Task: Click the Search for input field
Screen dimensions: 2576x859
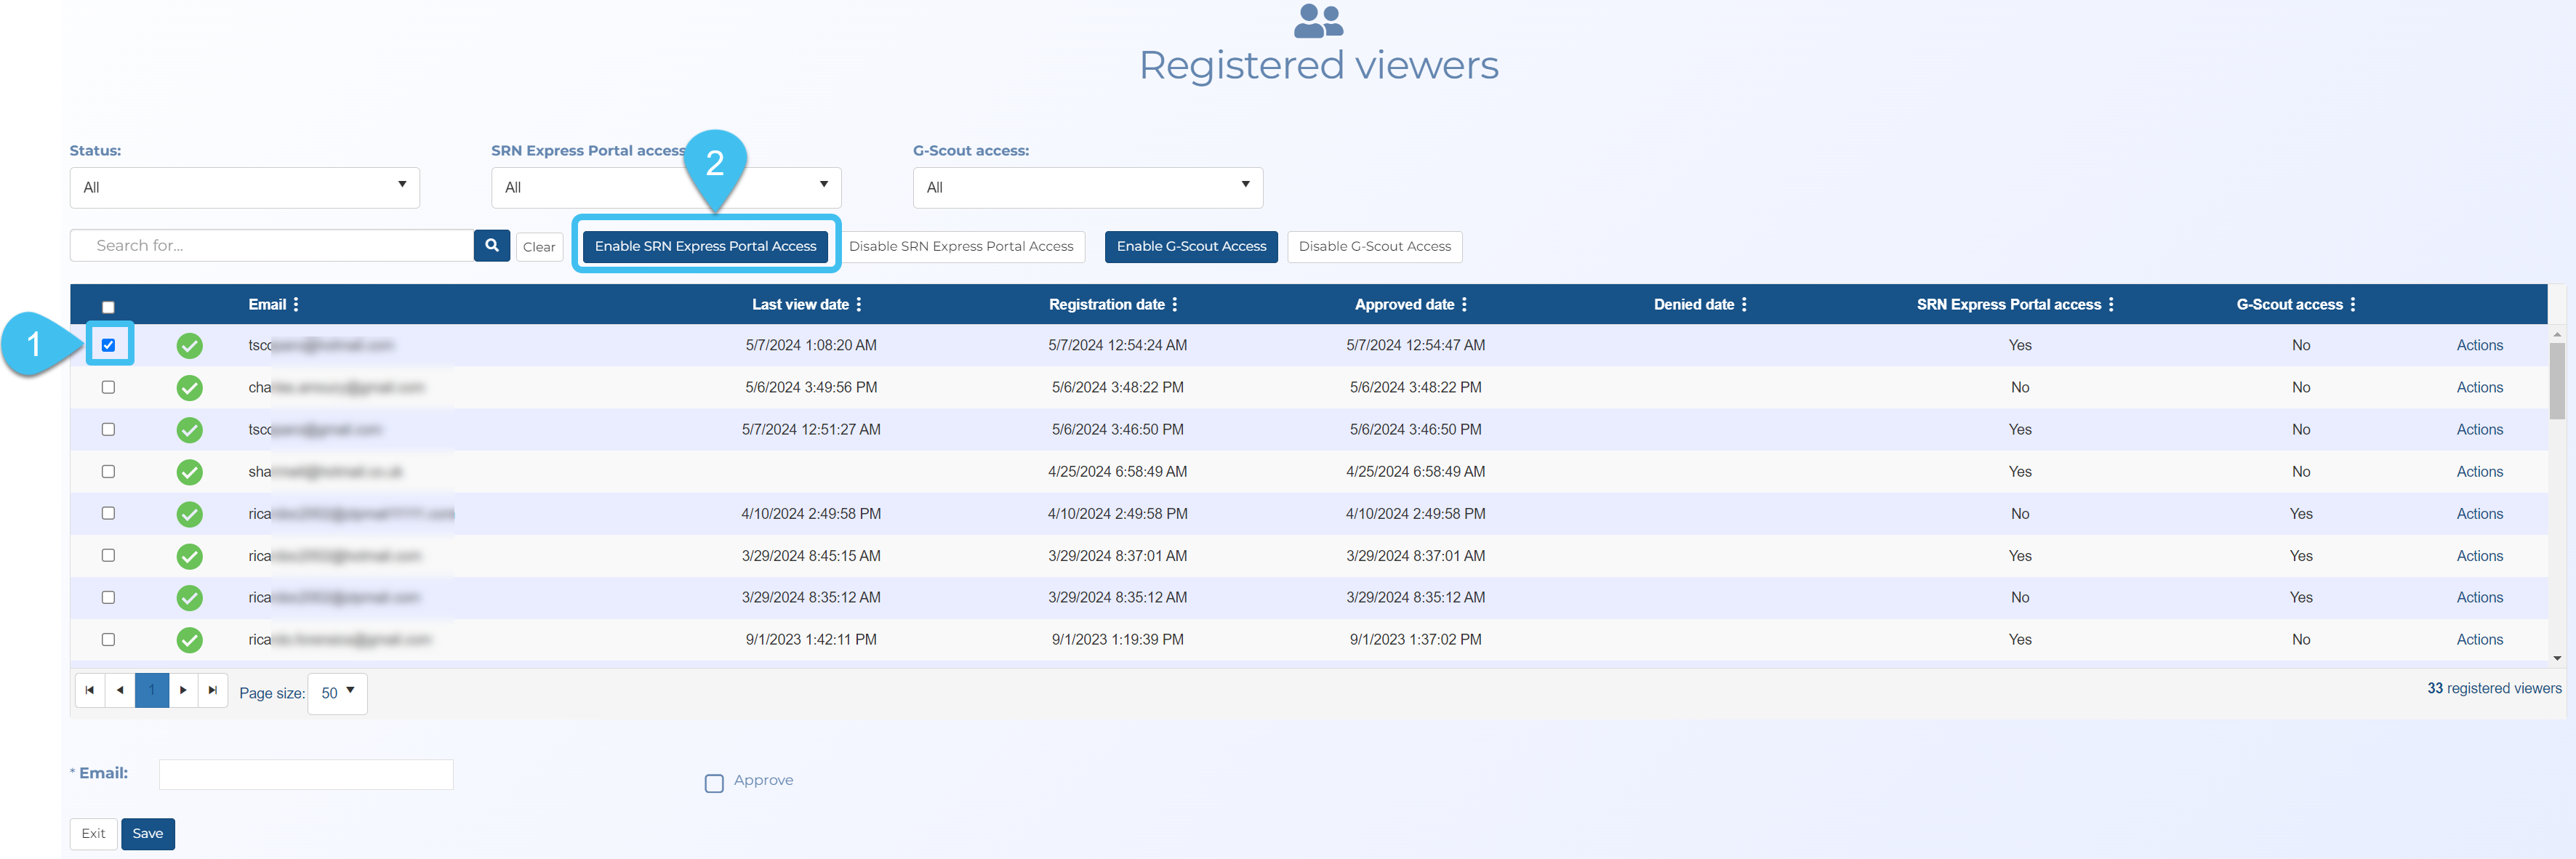Action: coord(272,245)
